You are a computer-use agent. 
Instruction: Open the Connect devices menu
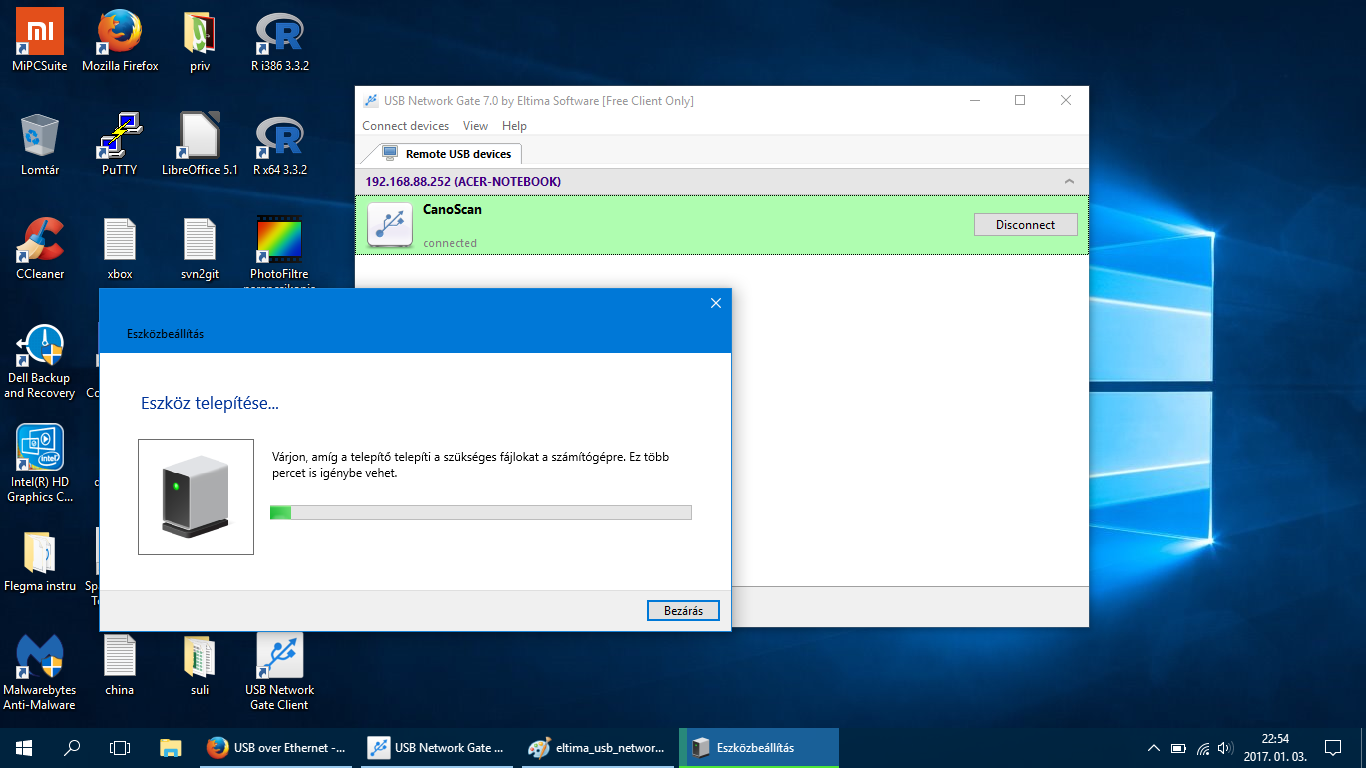click(x=405, y=126)
